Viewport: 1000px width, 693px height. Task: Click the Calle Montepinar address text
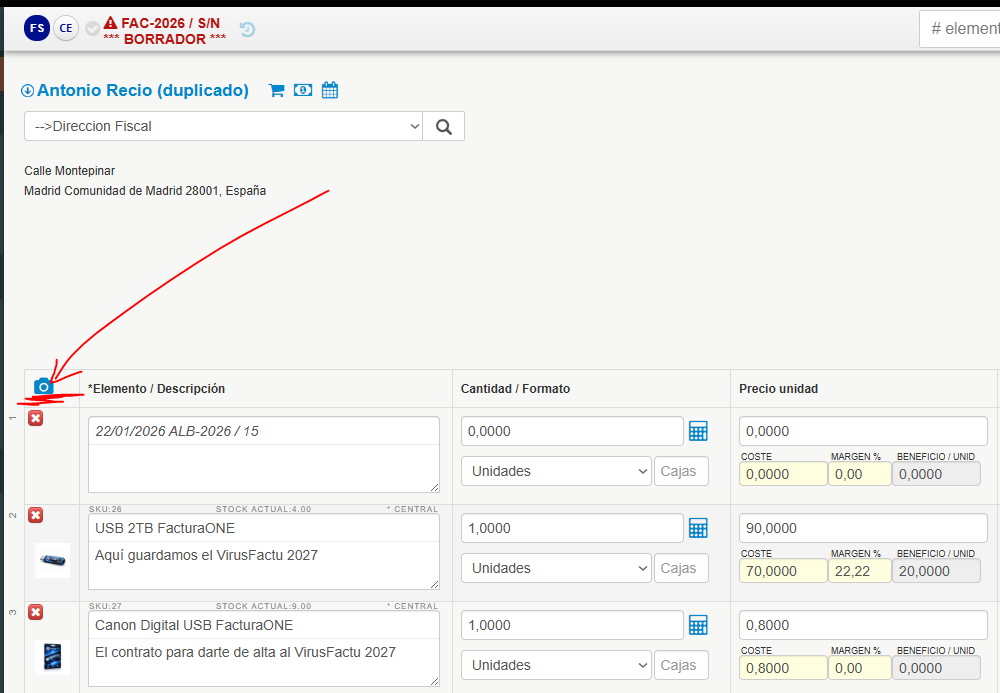click(x=70, y=170)
